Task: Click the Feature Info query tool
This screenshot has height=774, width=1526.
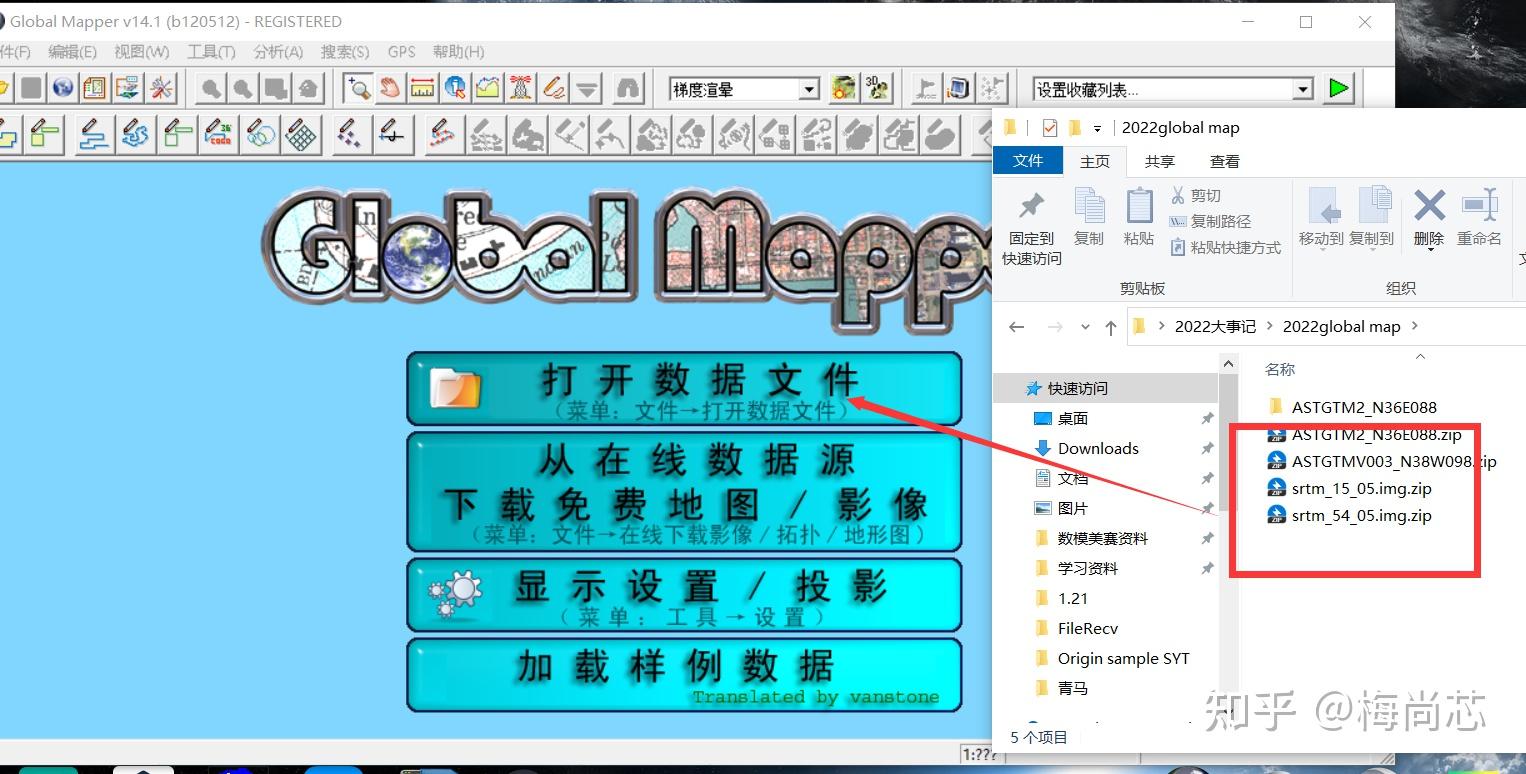Action: (x=455, y=88)
